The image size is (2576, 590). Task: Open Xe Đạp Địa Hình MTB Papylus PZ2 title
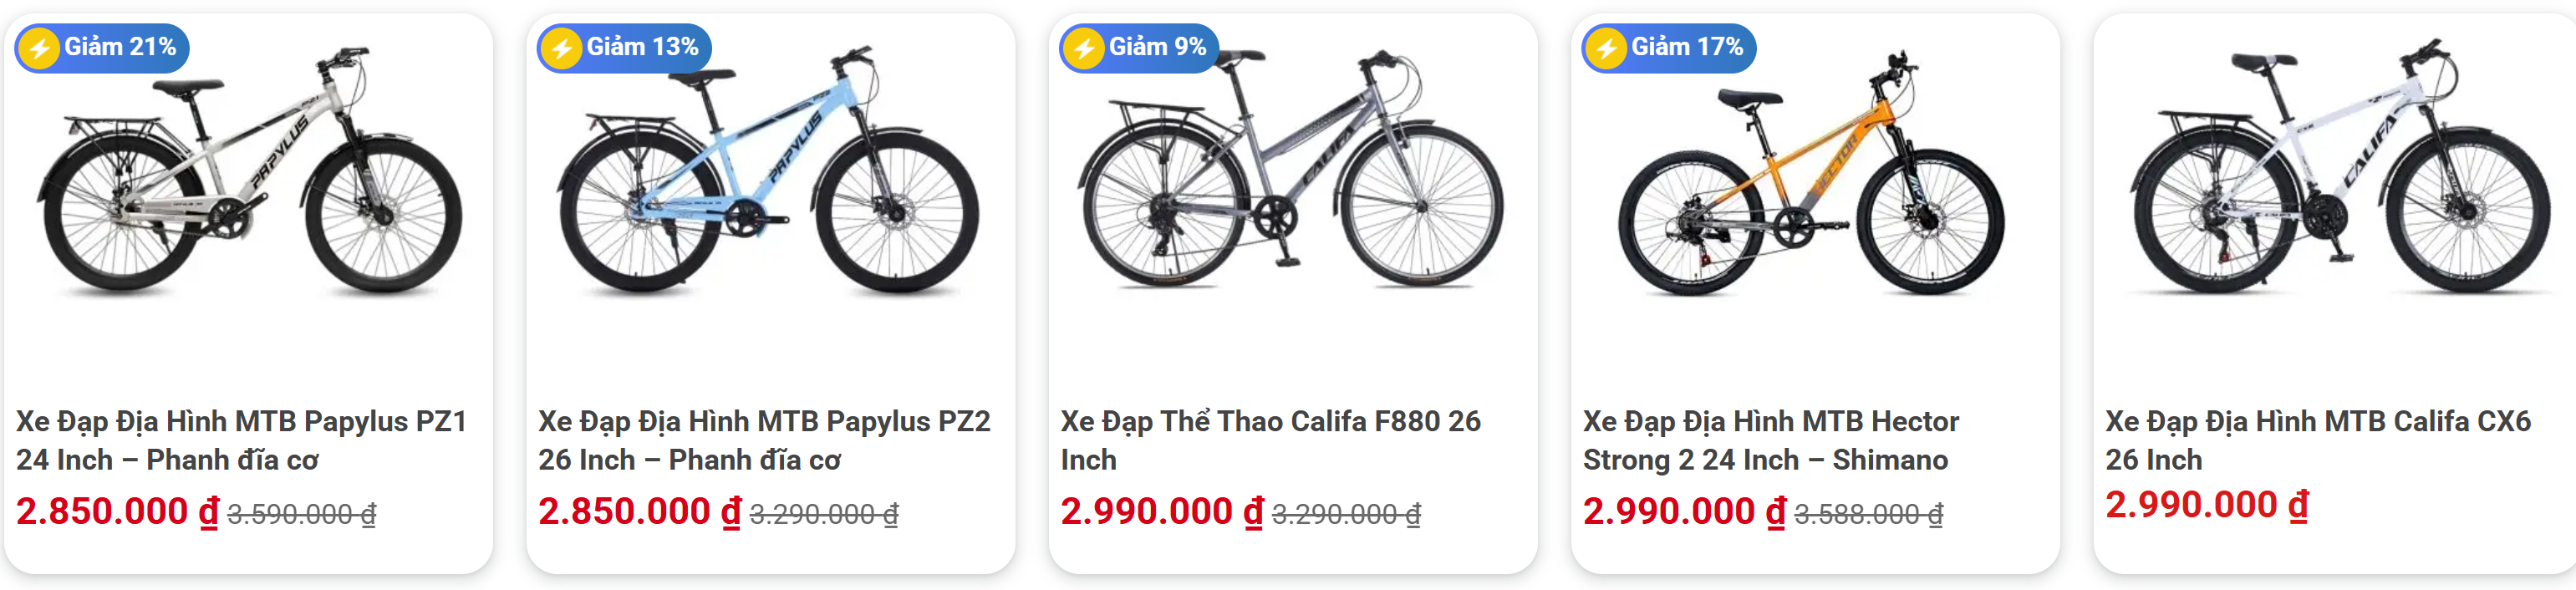click(764, 440)
